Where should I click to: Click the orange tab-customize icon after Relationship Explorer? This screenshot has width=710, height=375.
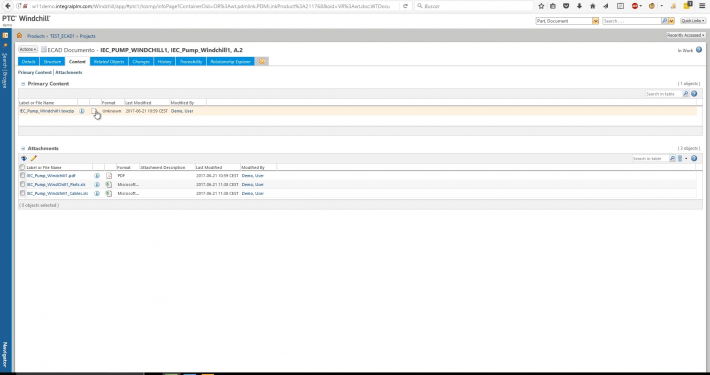262,61
